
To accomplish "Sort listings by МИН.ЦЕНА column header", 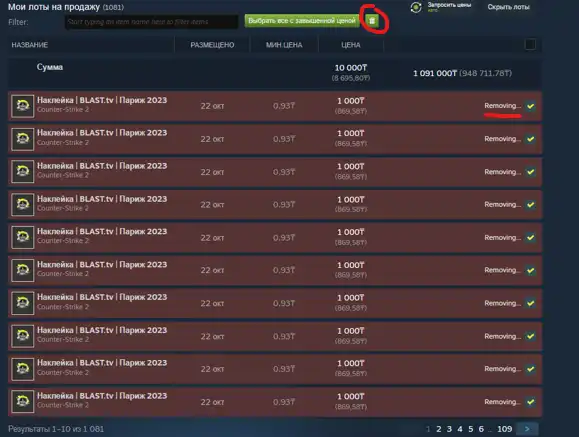I will (x=284, y=45).
